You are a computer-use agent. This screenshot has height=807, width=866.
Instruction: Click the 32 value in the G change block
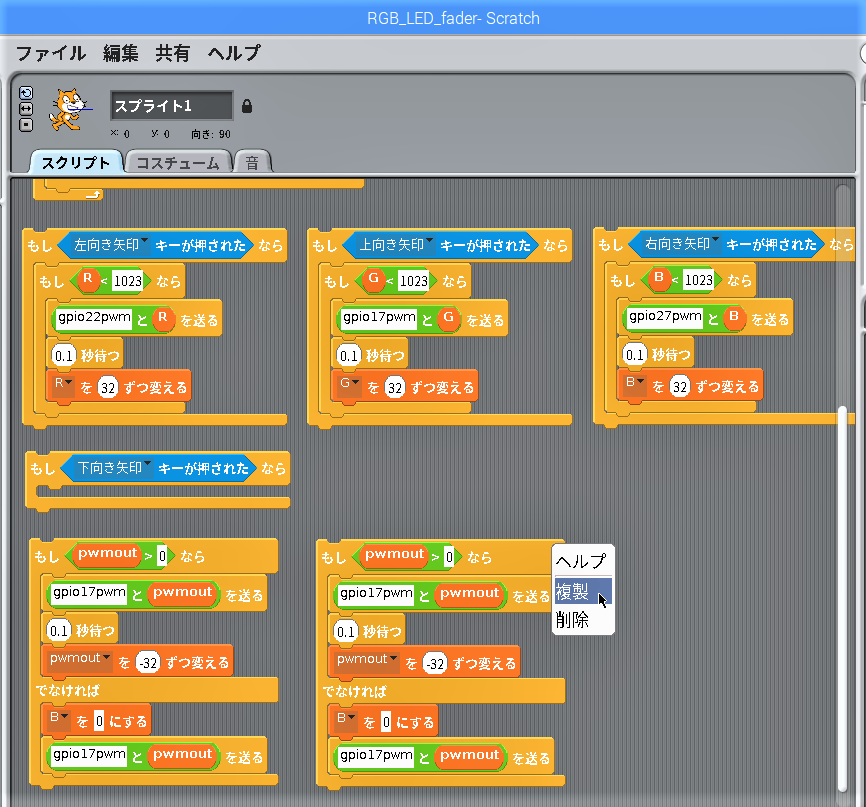tap(395, 388)
